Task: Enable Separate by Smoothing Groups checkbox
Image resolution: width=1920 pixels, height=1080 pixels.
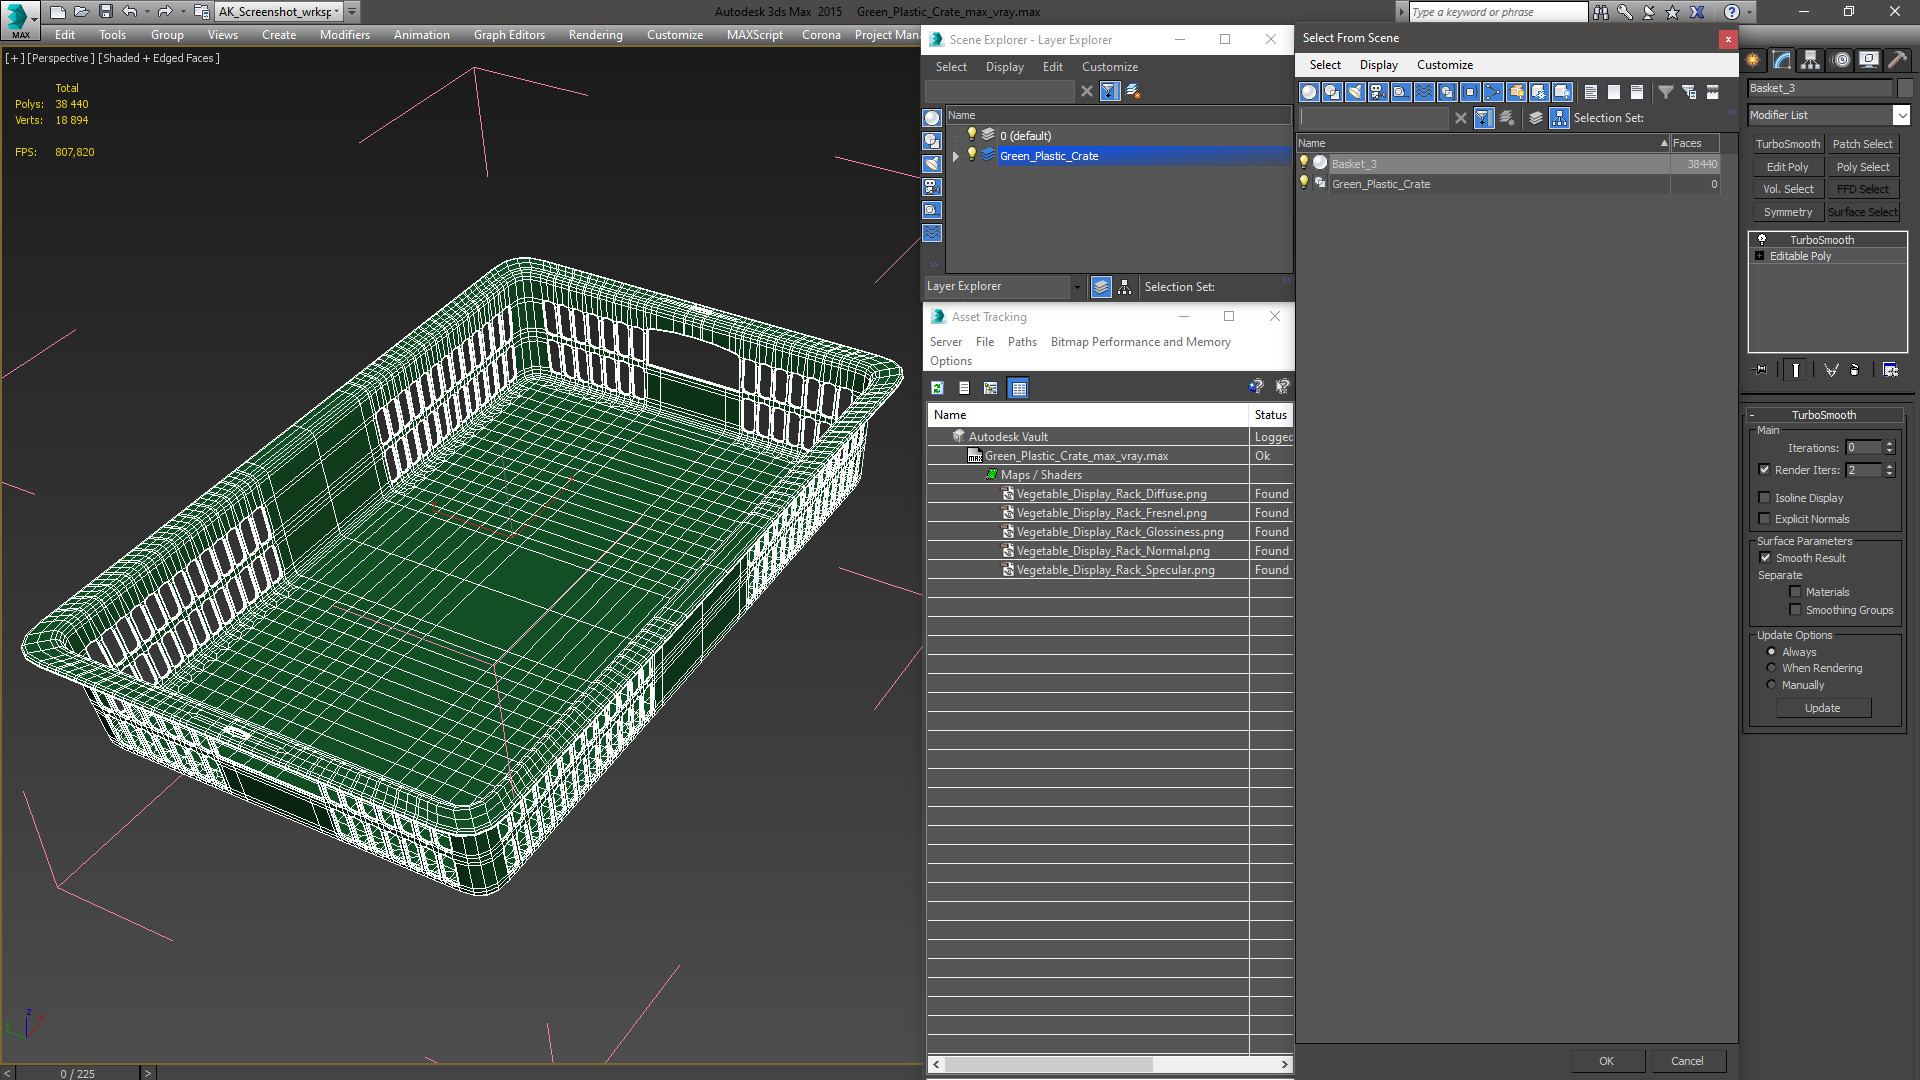Action: (x=1796, y=610)
